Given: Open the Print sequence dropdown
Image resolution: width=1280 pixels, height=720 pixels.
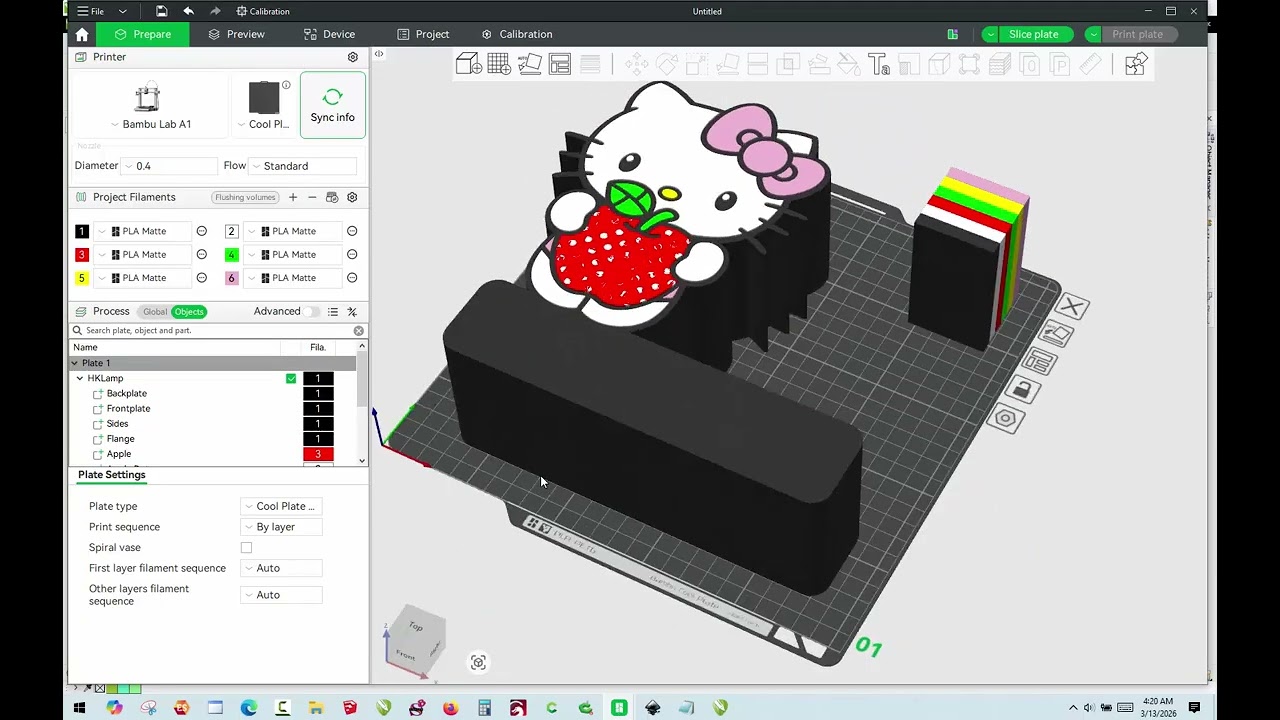Looking at the screenshot, I should click(281, 527).
